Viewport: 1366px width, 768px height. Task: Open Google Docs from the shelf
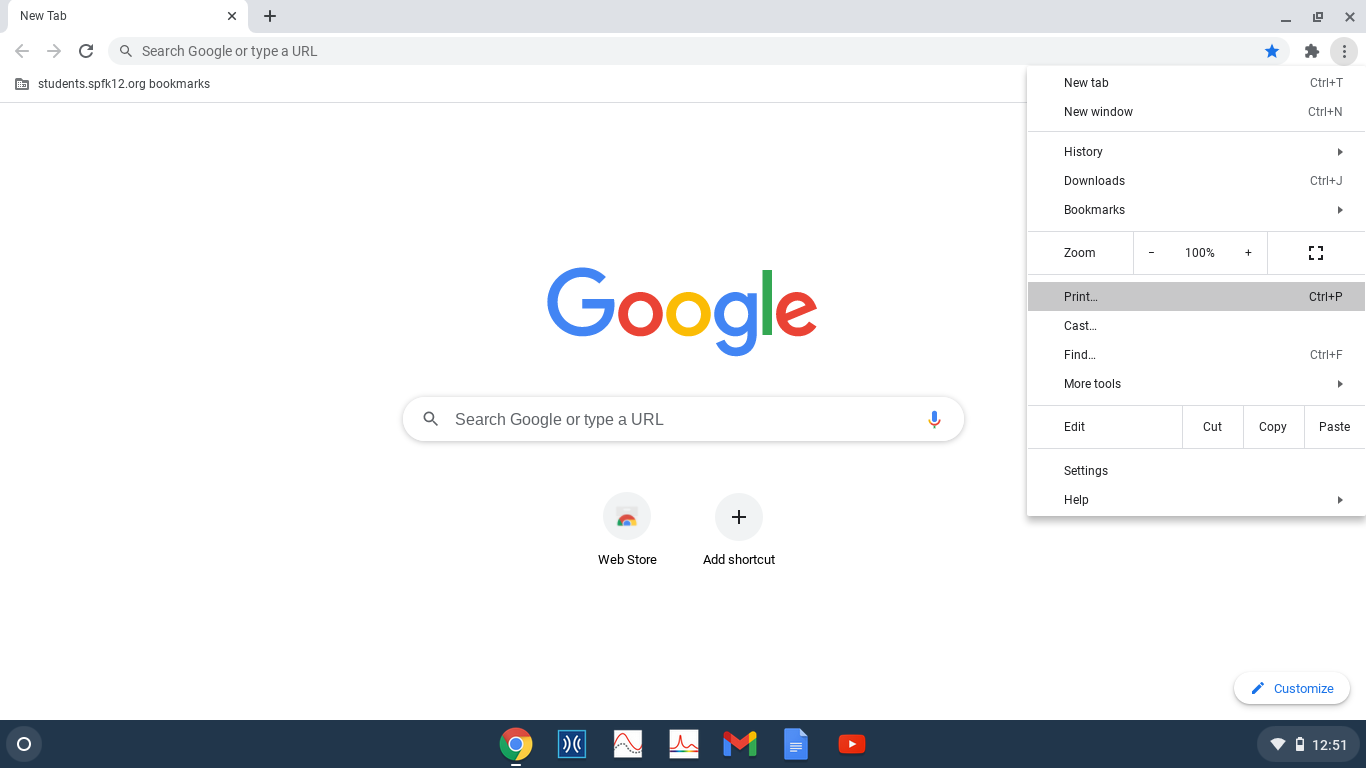[796, 744]
